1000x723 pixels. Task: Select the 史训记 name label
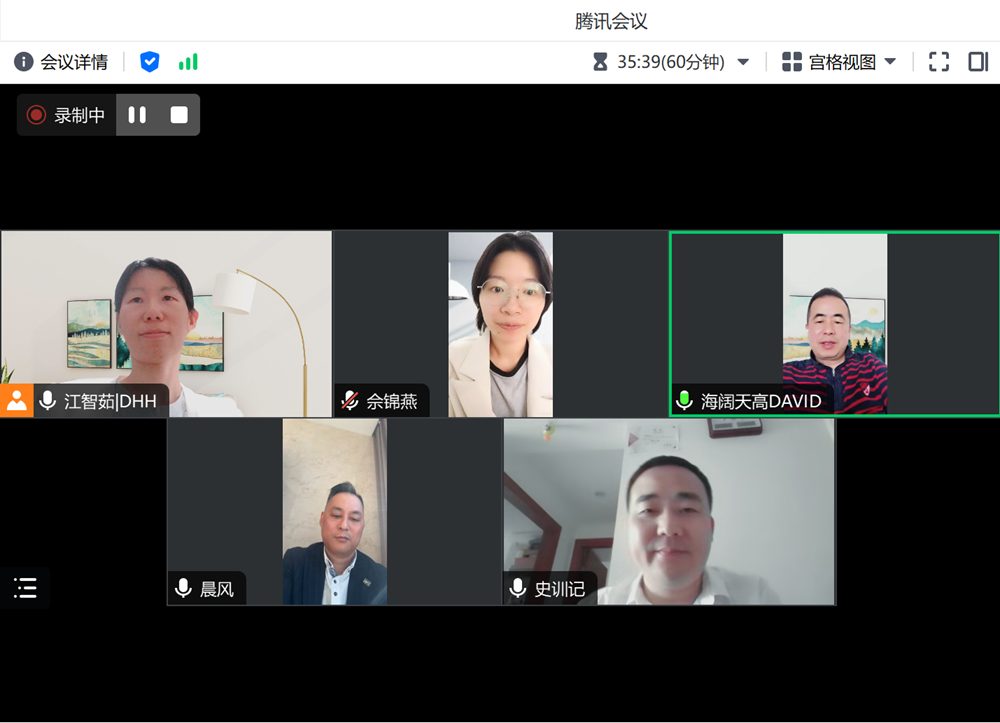[559, 588]
